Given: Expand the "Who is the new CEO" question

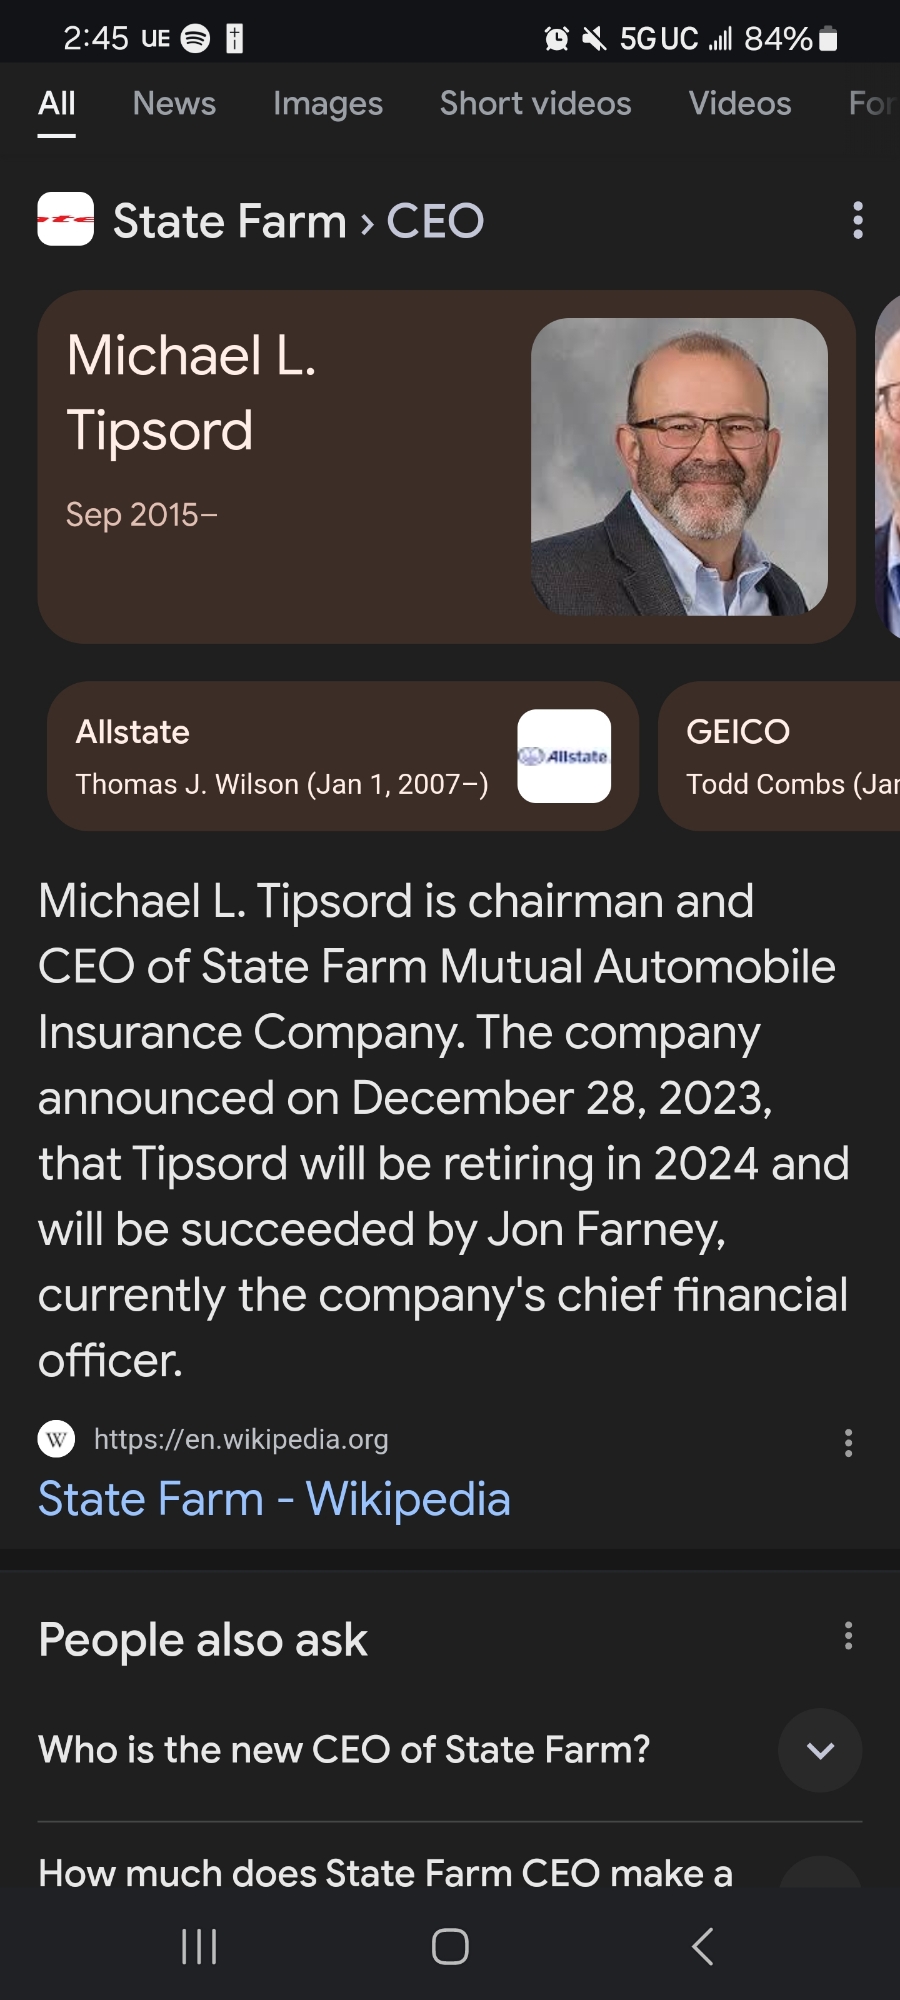Looking at the screenshot, I should pos(819,1750).
